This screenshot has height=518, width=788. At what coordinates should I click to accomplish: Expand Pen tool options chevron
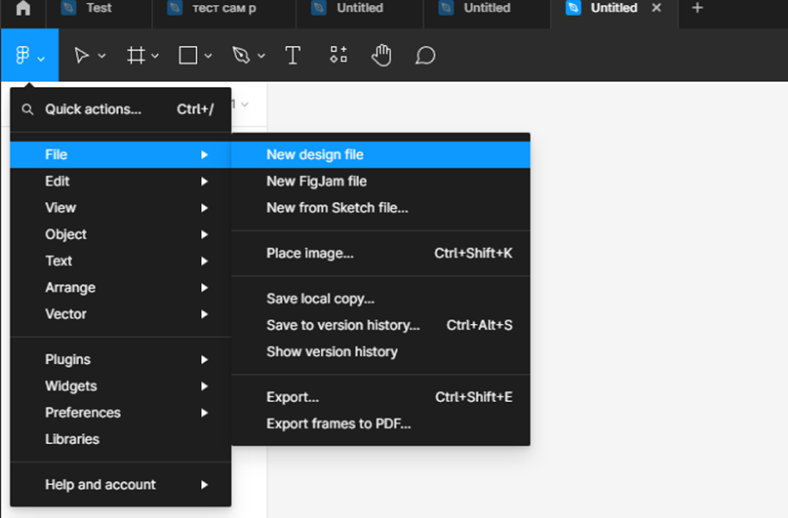click(261, 56)
